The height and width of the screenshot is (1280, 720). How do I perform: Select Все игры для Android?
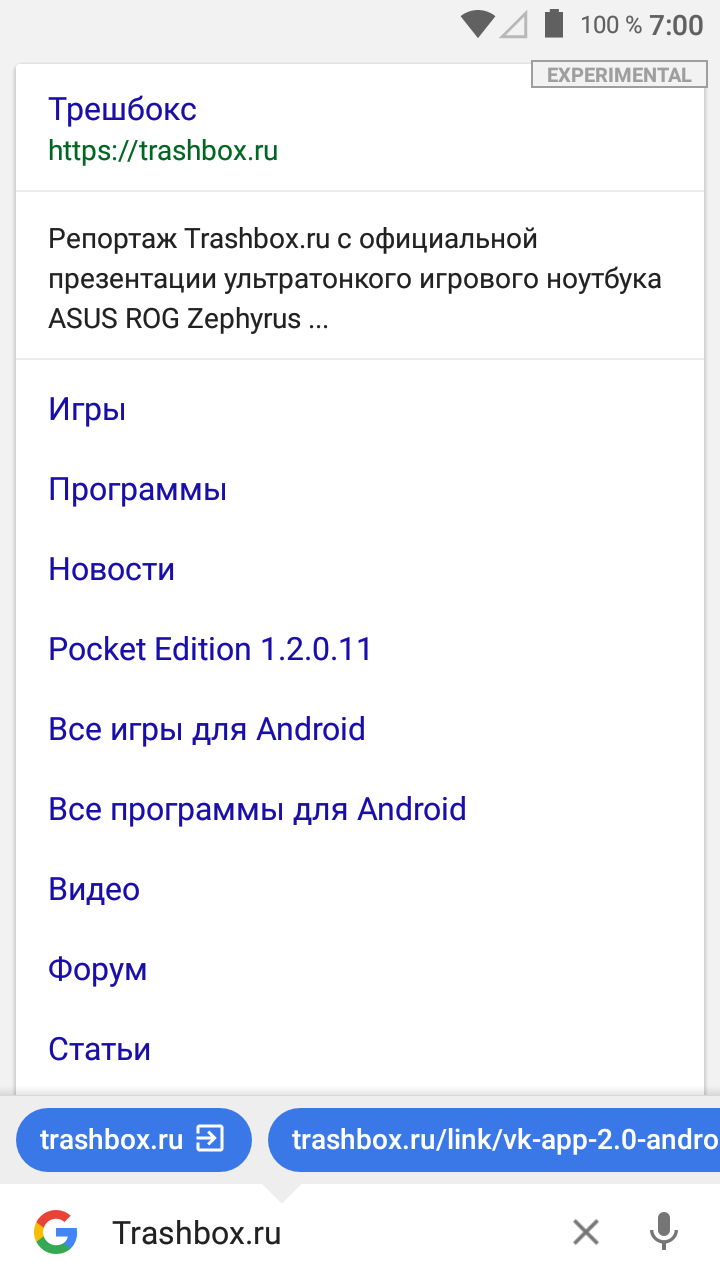coord(207,730)
